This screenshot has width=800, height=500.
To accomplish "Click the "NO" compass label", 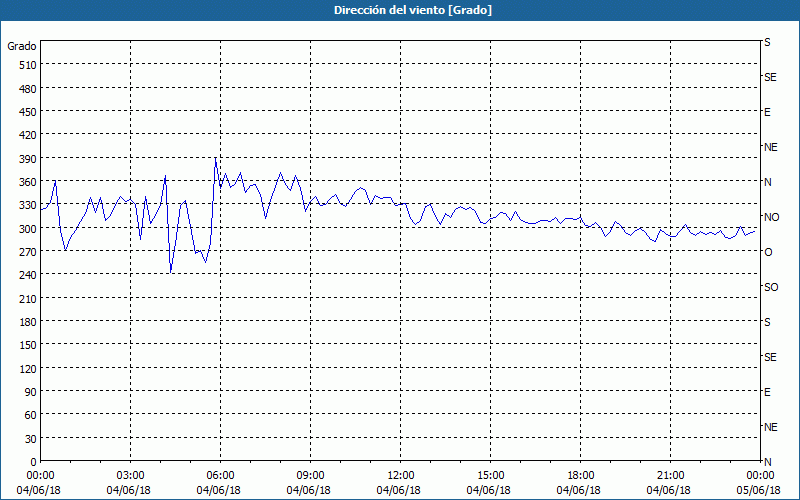I will 771,217.
